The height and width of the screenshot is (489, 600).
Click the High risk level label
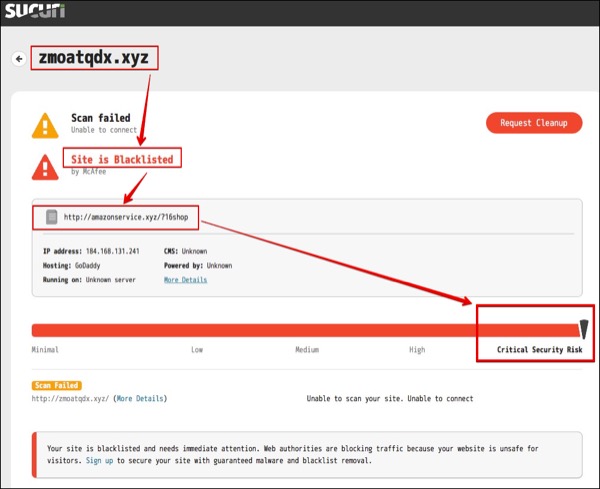[416, 350]
